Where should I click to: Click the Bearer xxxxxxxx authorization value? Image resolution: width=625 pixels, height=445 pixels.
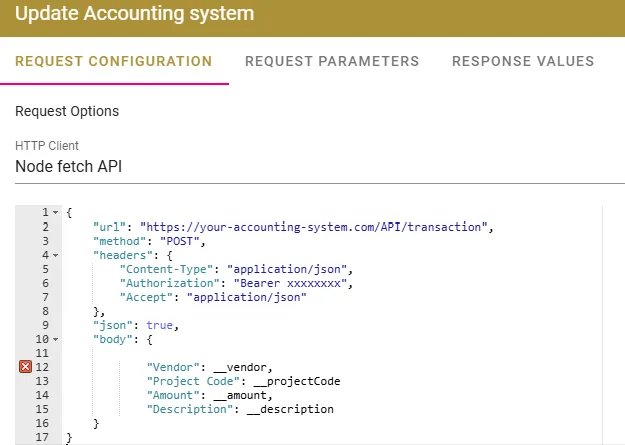290,283
